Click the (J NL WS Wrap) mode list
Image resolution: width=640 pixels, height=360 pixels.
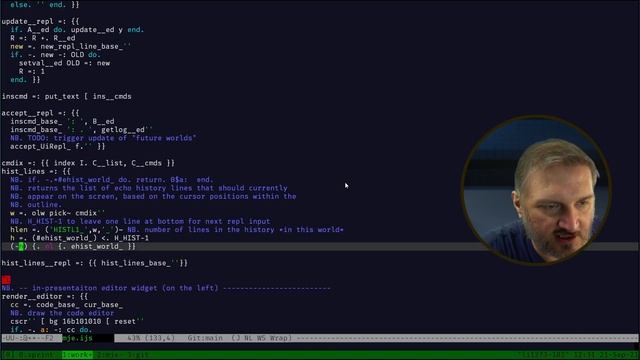point(262,338)
